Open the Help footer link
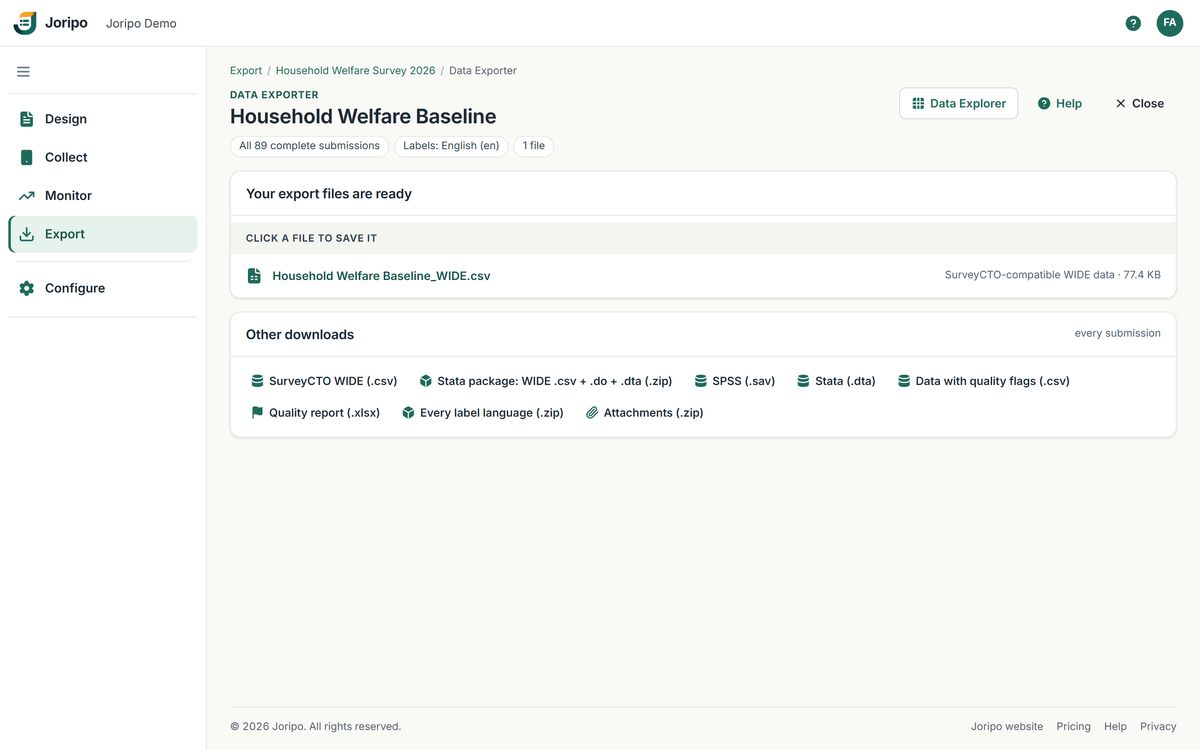The height and width of the screenshot is (750, 1200). (1115, 727)
